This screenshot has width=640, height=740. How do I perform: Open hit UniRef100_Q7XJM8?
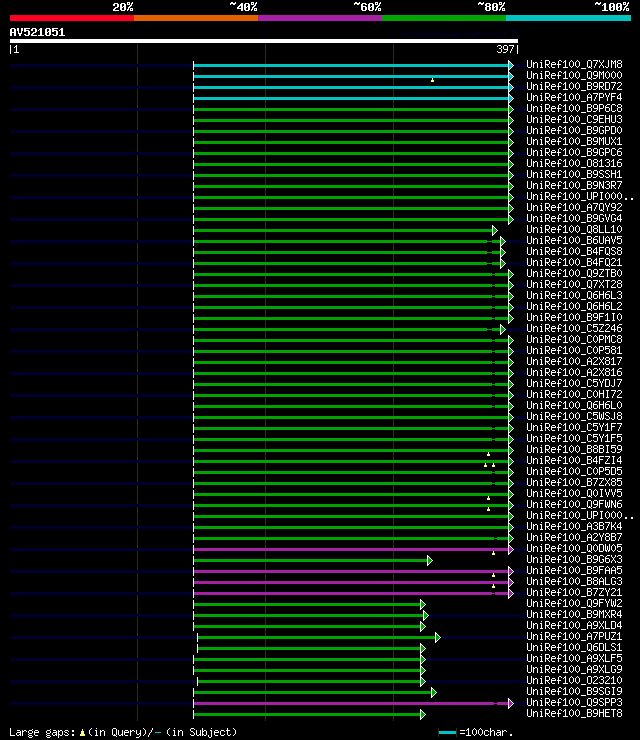tap(574, 64)
